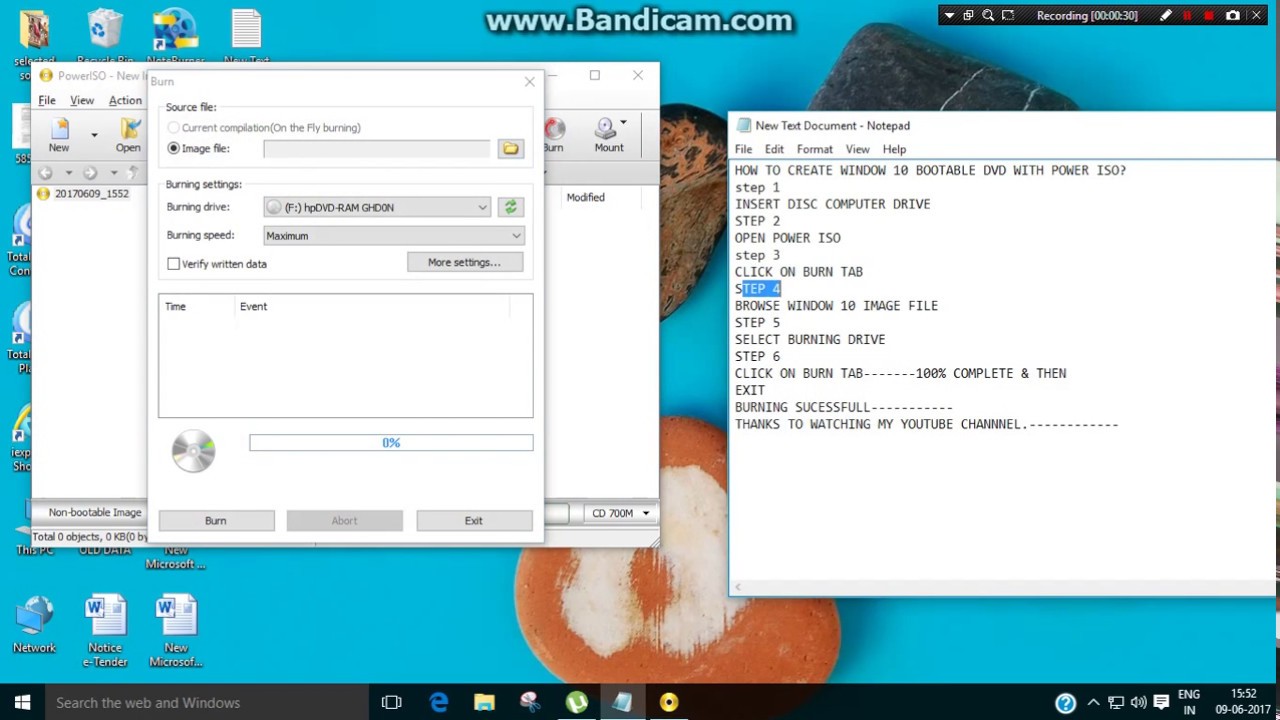Go forward with PowerISO navigation arrow
Image resolution: width=1280 pixels, height=720 pixels.
coord(90,173)
